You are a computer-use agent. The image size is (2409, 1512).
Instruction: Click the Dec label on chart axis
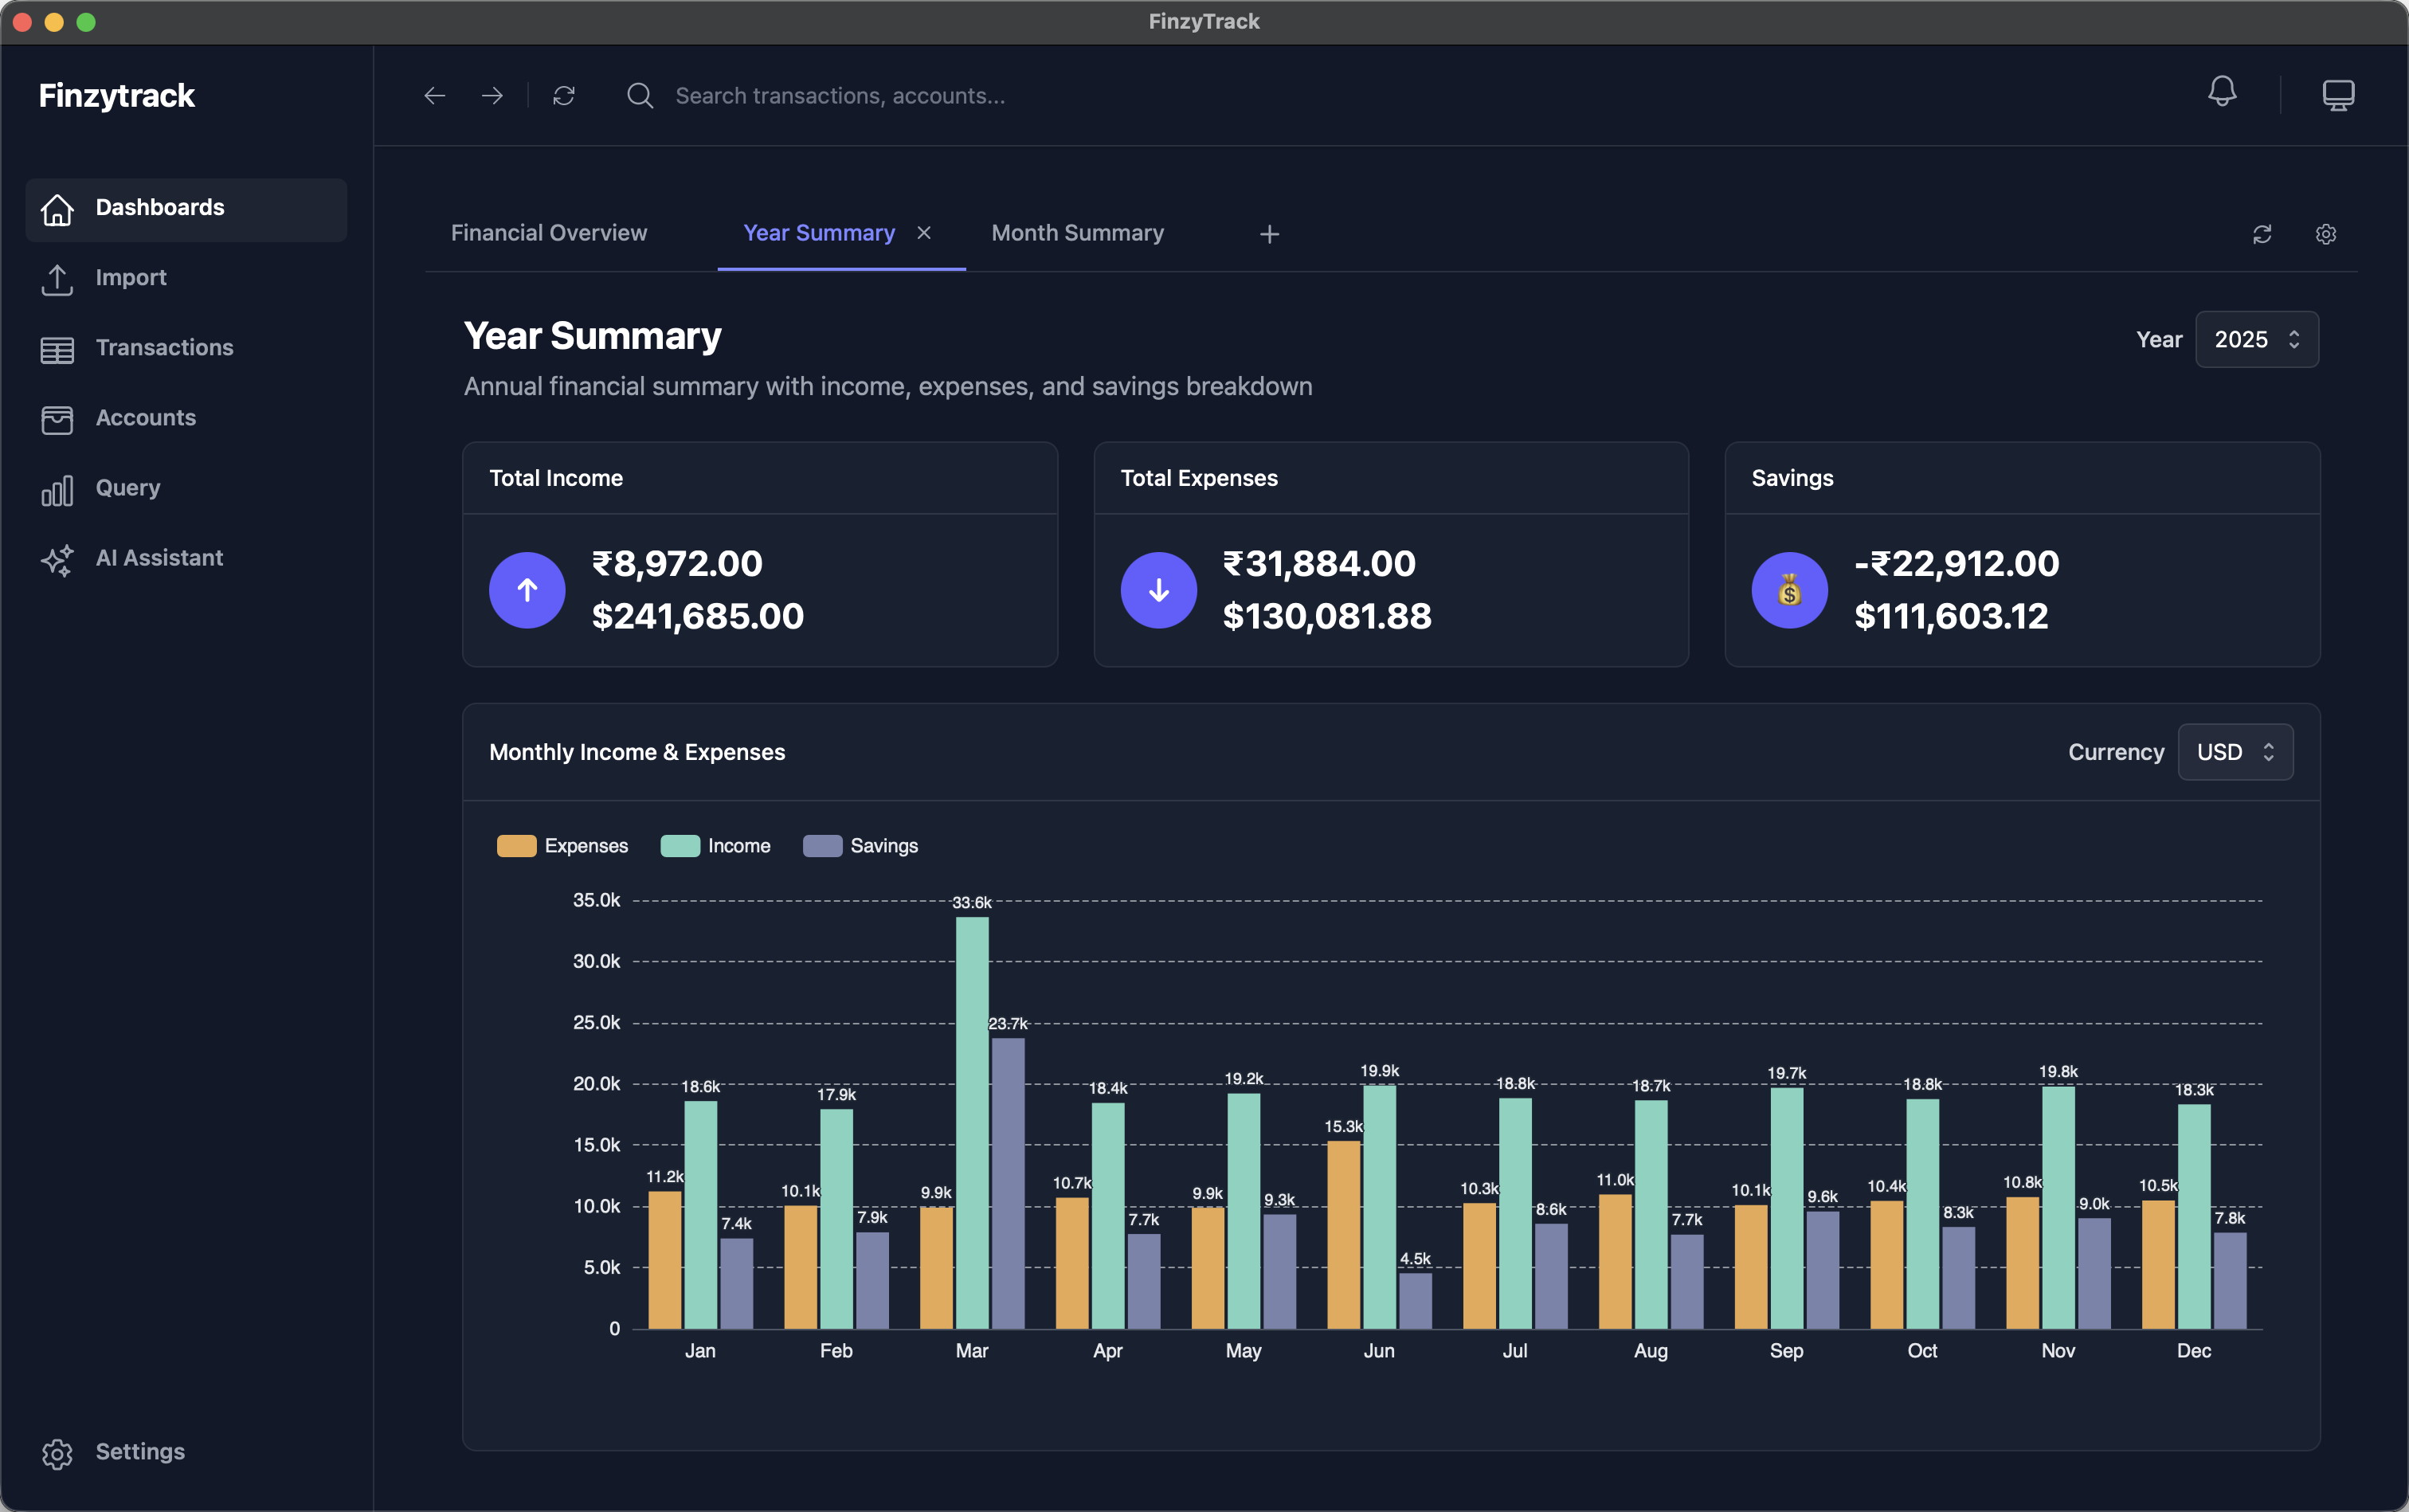(2193, 1351)
